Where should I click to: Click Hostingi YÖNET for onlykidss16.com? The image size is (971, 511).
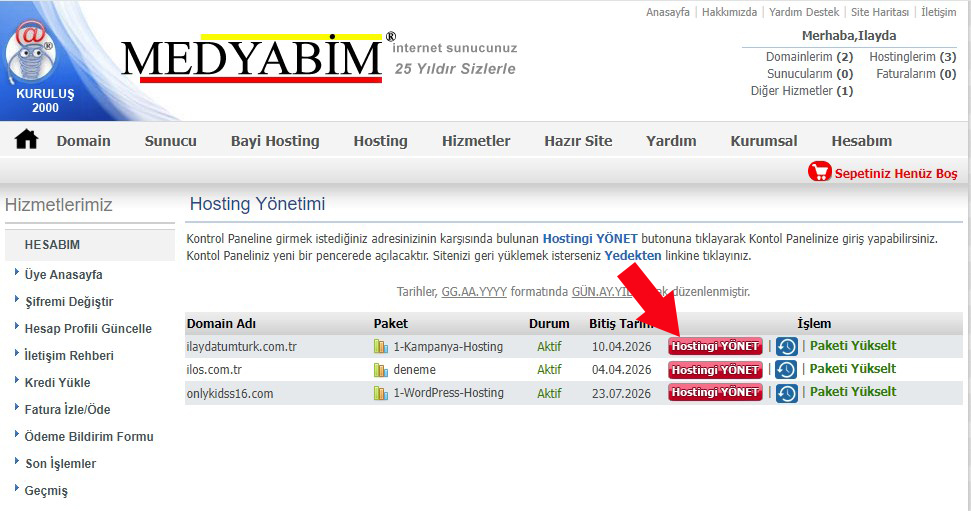[x=715, y=392]
